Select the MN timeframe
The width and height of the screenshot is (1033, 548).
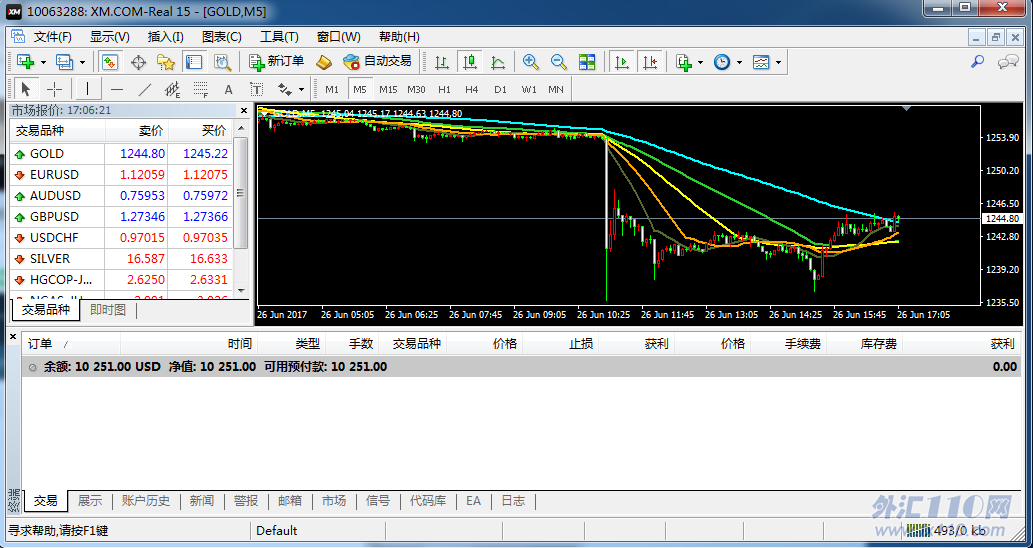(556, 90)
